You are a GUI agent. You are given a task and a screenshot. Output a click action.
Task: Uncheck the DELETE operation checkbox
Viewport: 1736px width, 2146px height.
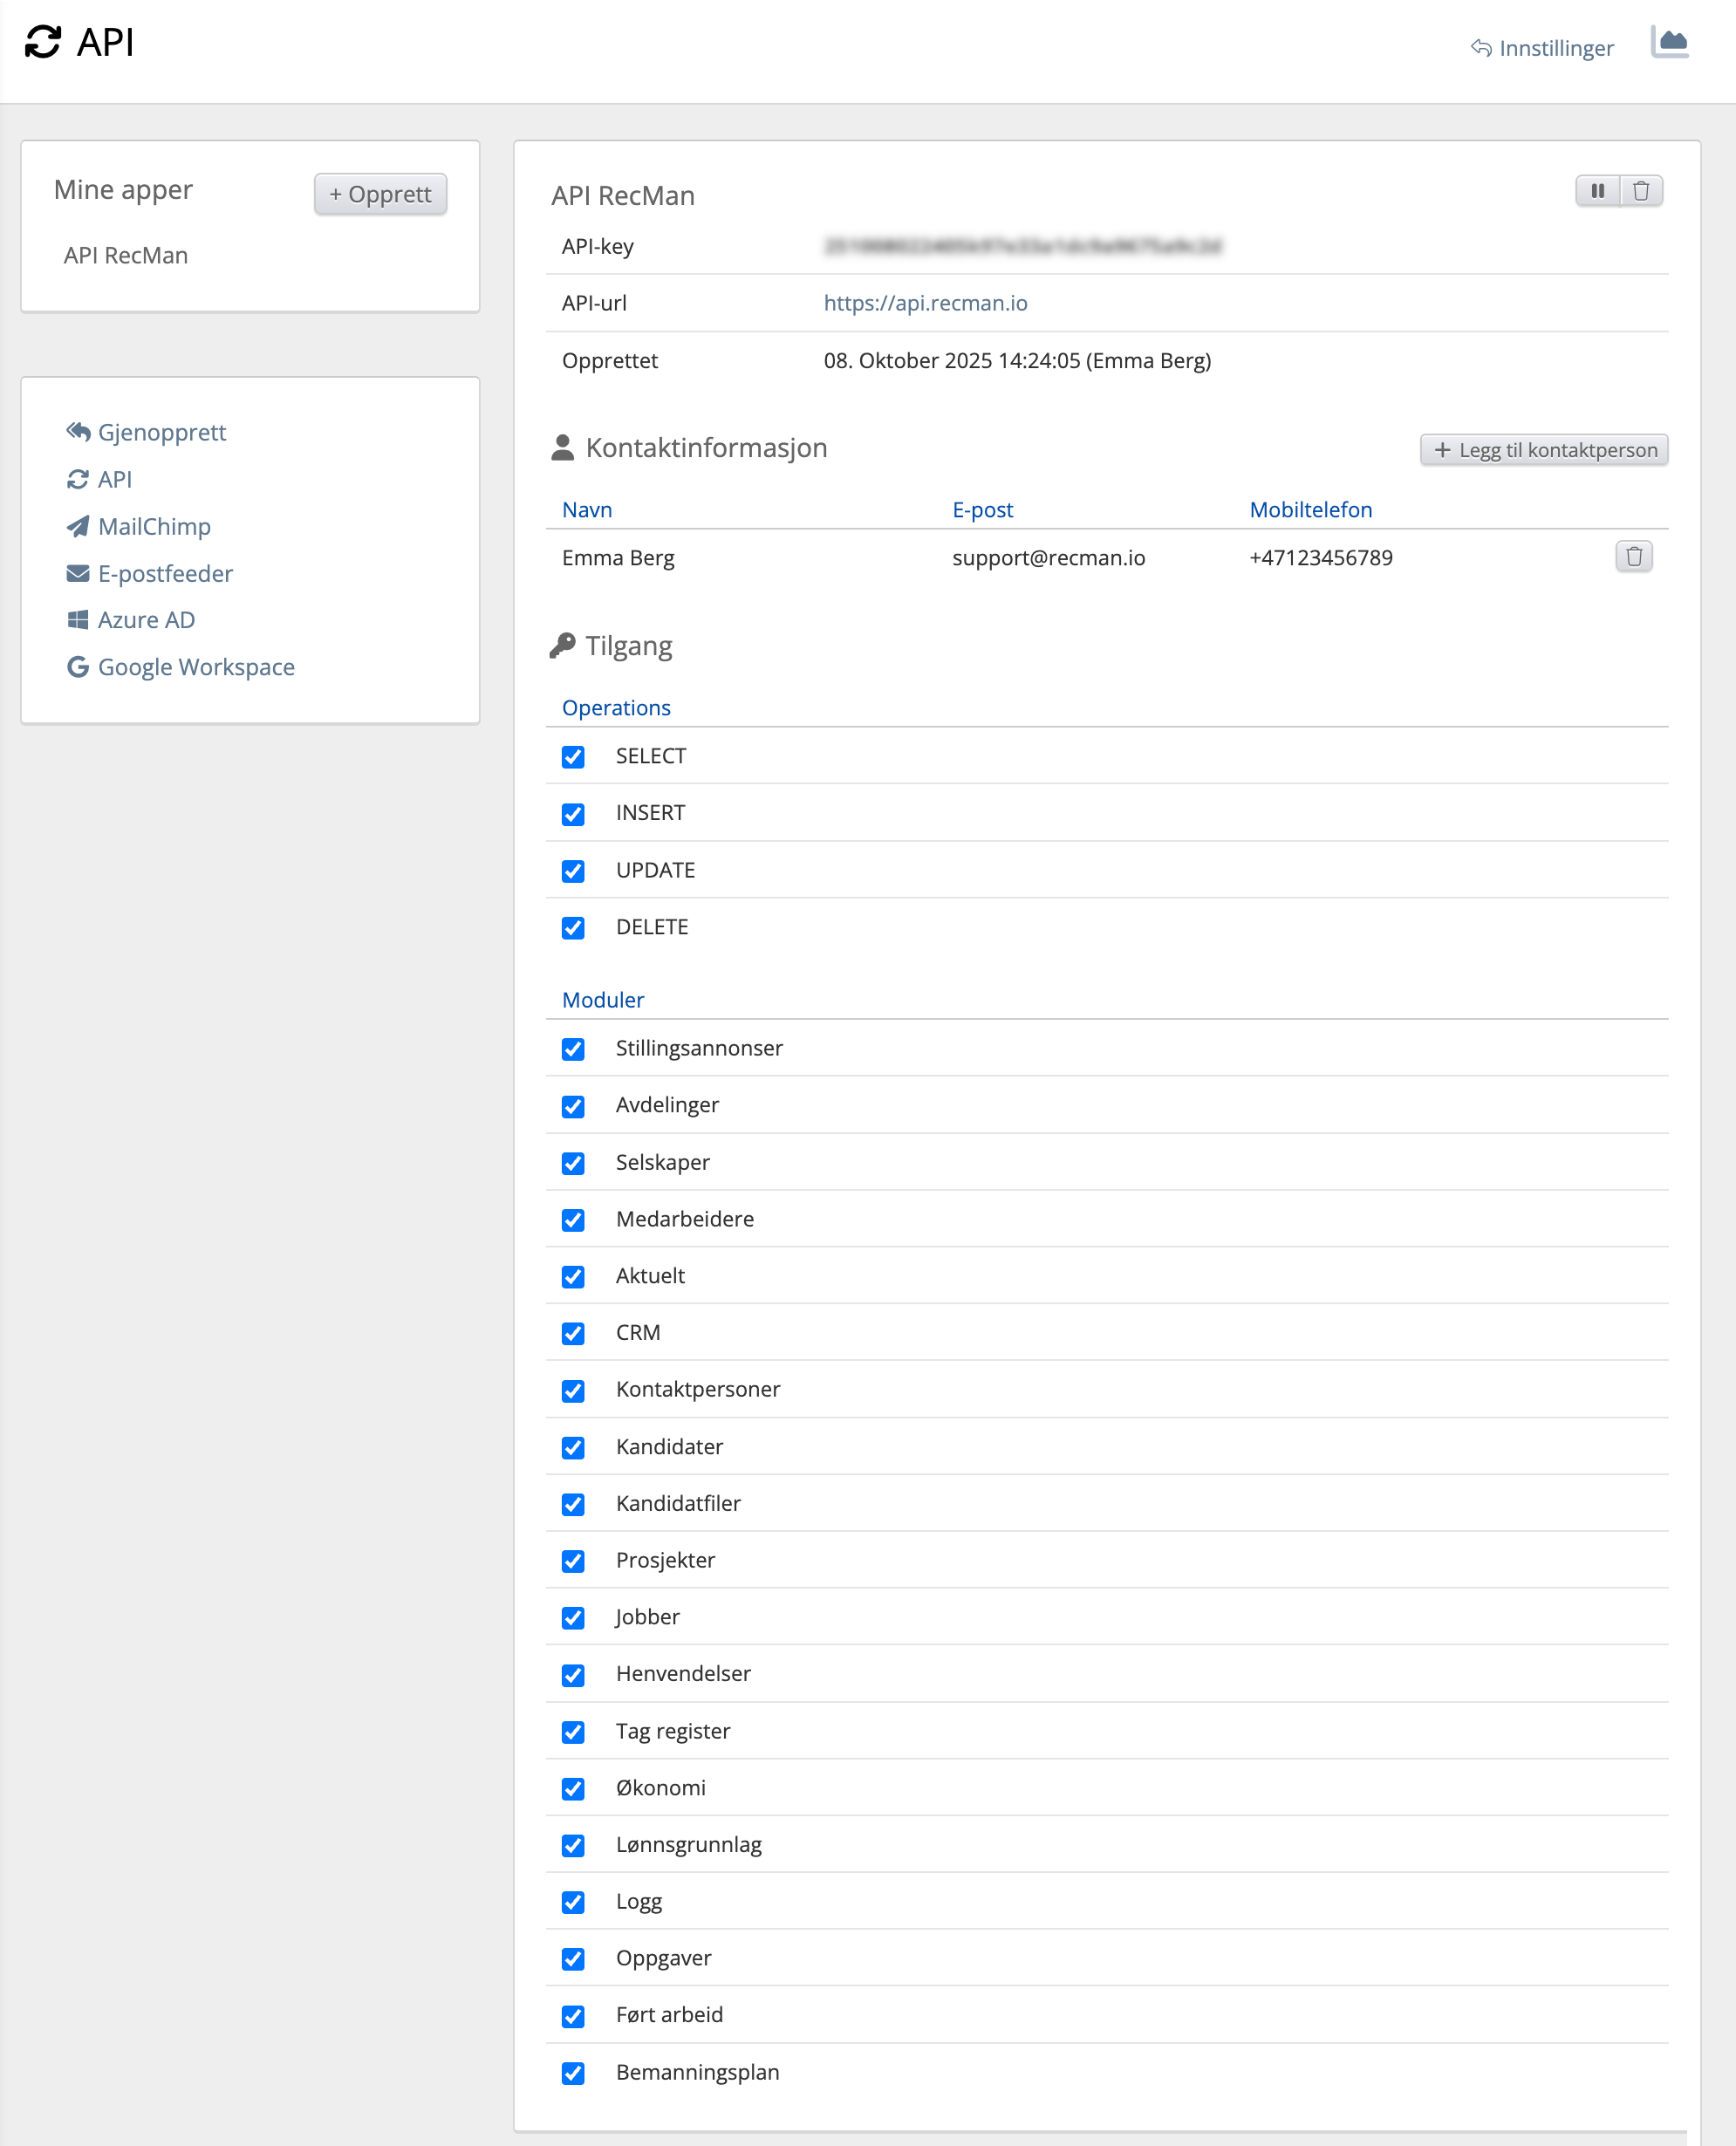[x=573, y=928]
